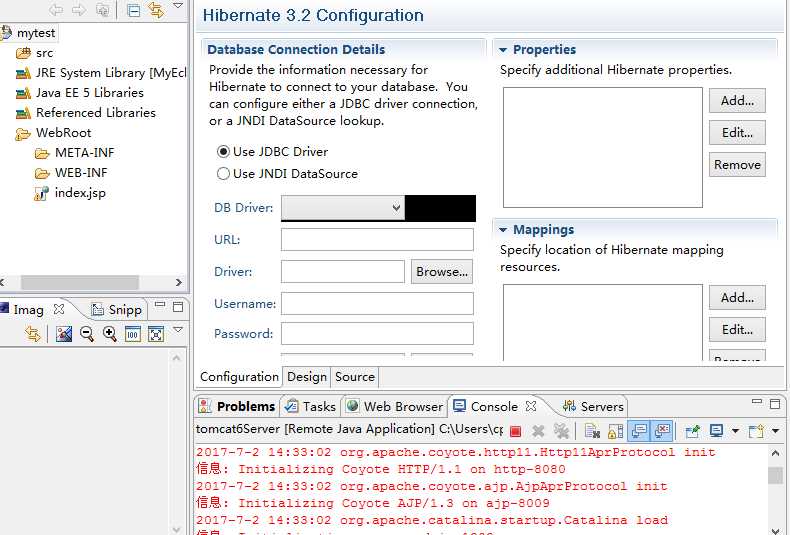This screenshot has height=535, width=790.
Task: Click the greyed Up-folder icon in explorer toolbar
Action: click(102, 10)
